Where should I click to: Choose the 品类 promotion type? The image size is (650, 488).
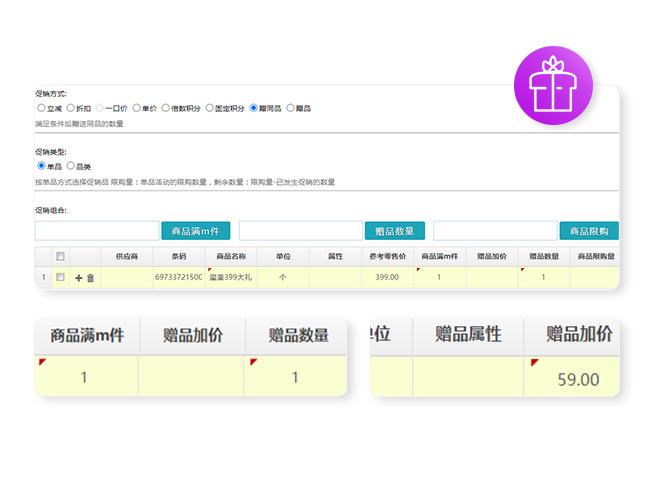point(71,165)
